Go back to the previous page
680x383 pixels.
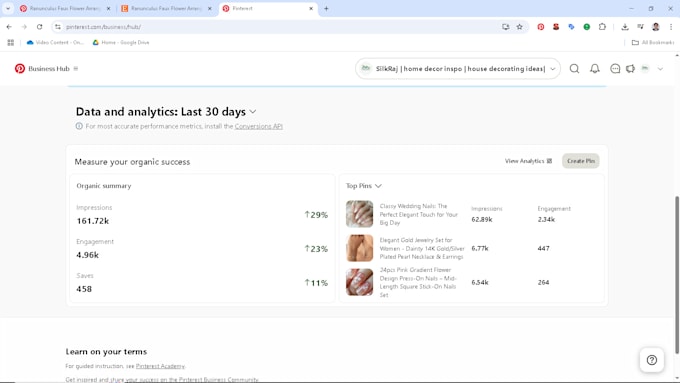coord(9,27)
